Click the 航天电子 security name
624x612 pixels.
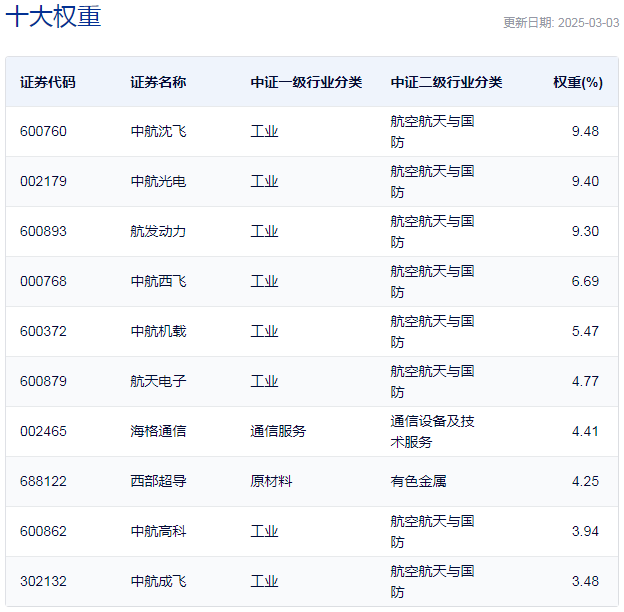pyautogui.click(x=158, y=381)
